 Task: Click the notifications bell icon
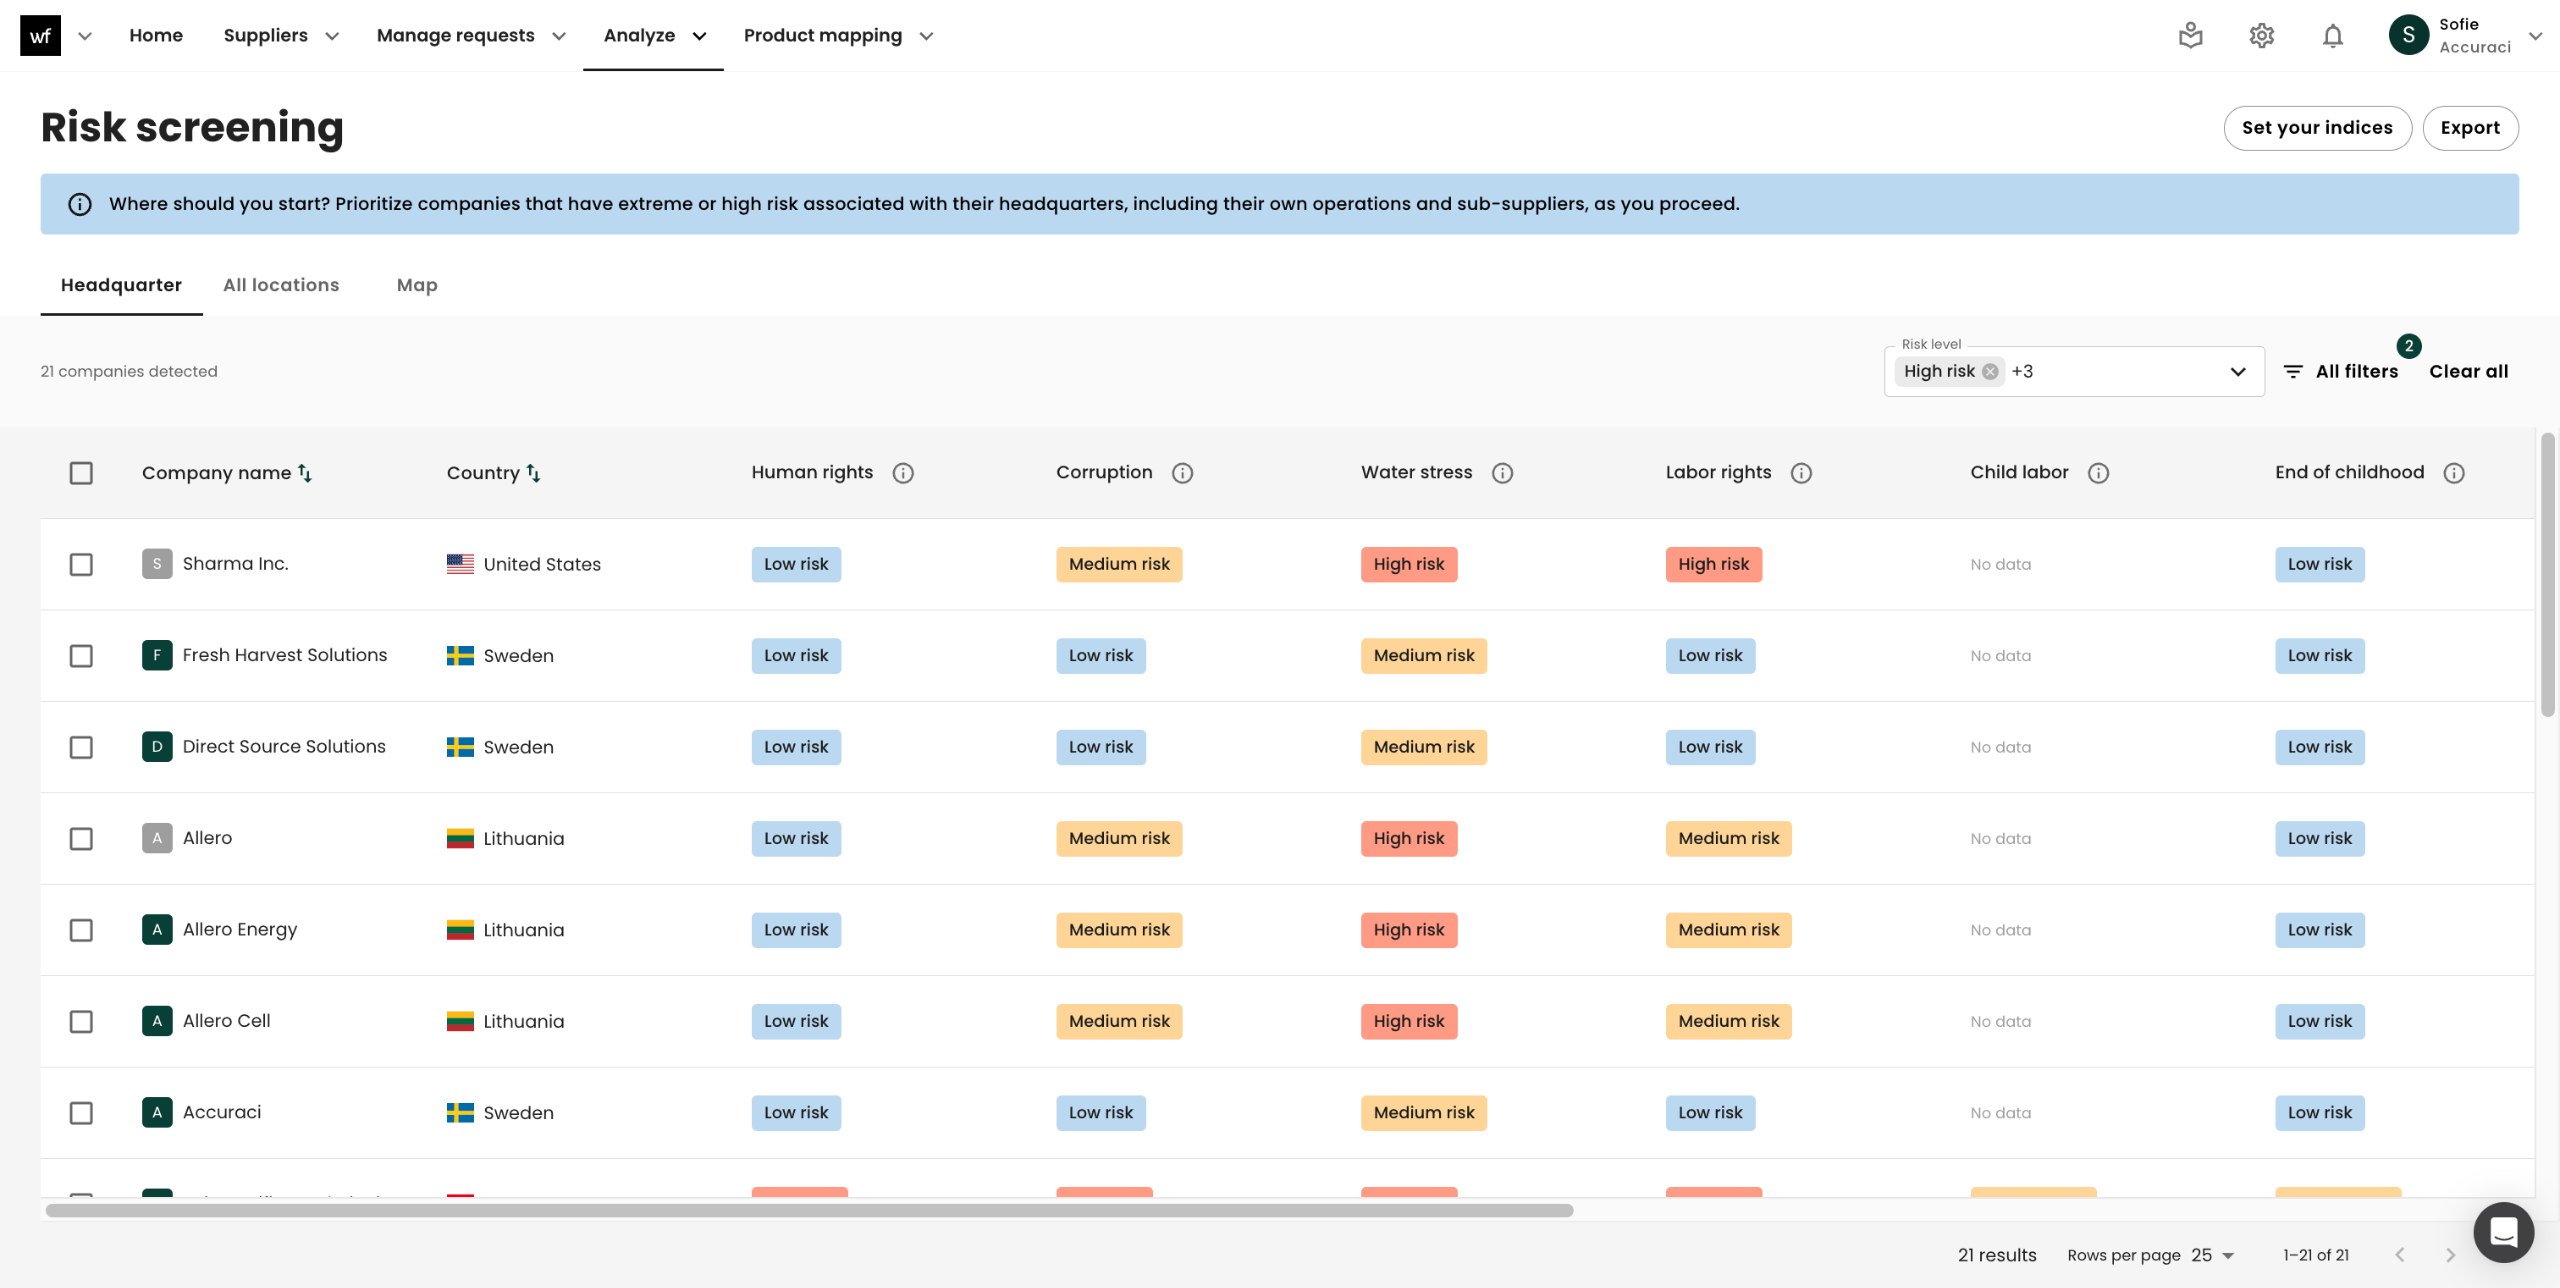coord(2332,36)
